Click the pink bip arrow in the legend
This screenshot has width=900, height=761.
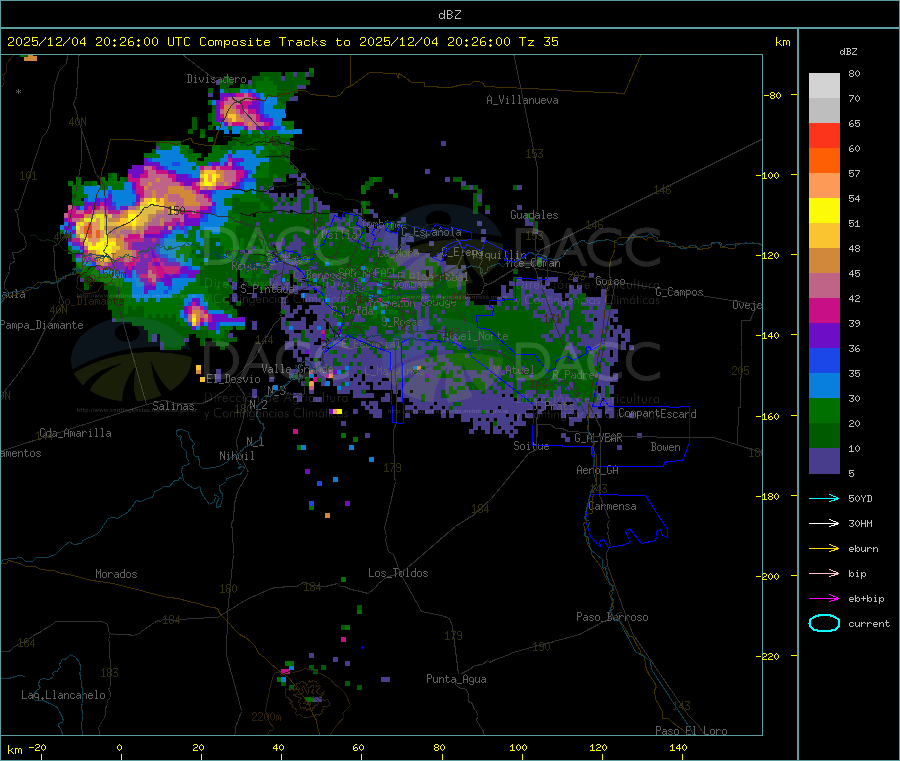(x=824, y=573)
